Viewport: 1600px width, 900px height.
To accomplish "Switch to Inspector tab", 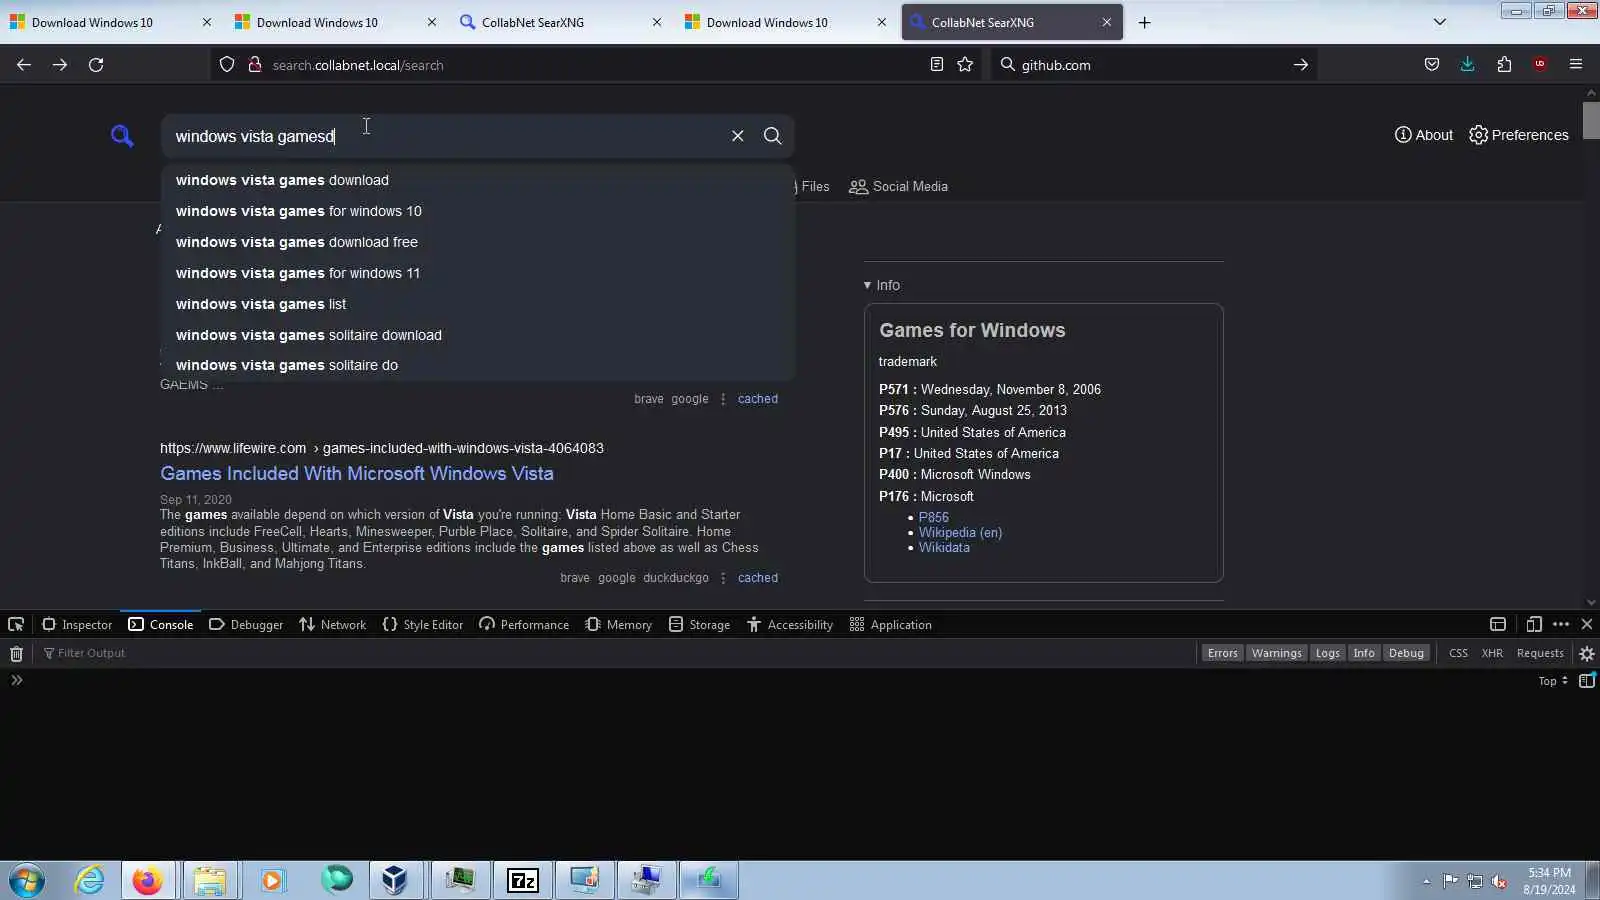I will (77, 625).
